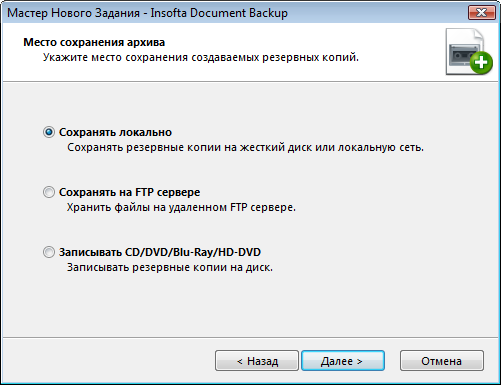Click the cassette tape wizard icon

[462, 55]
